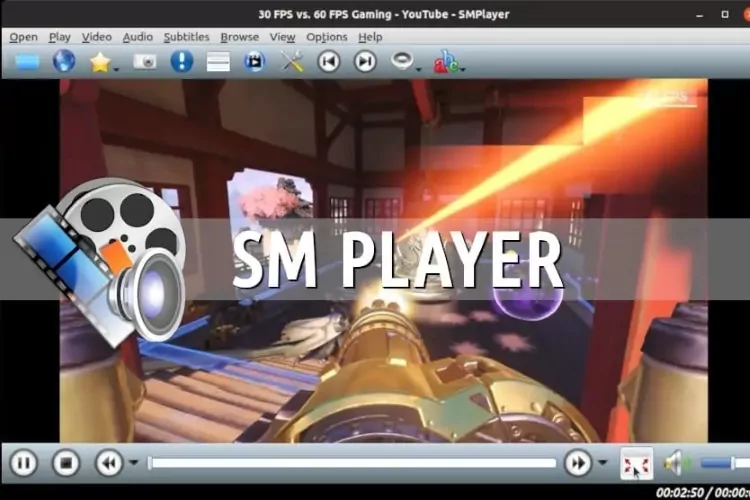Viewport: 750px width, 500px height.
Task: Show file info with the exclamation icon
Action: tap(182, 61)
